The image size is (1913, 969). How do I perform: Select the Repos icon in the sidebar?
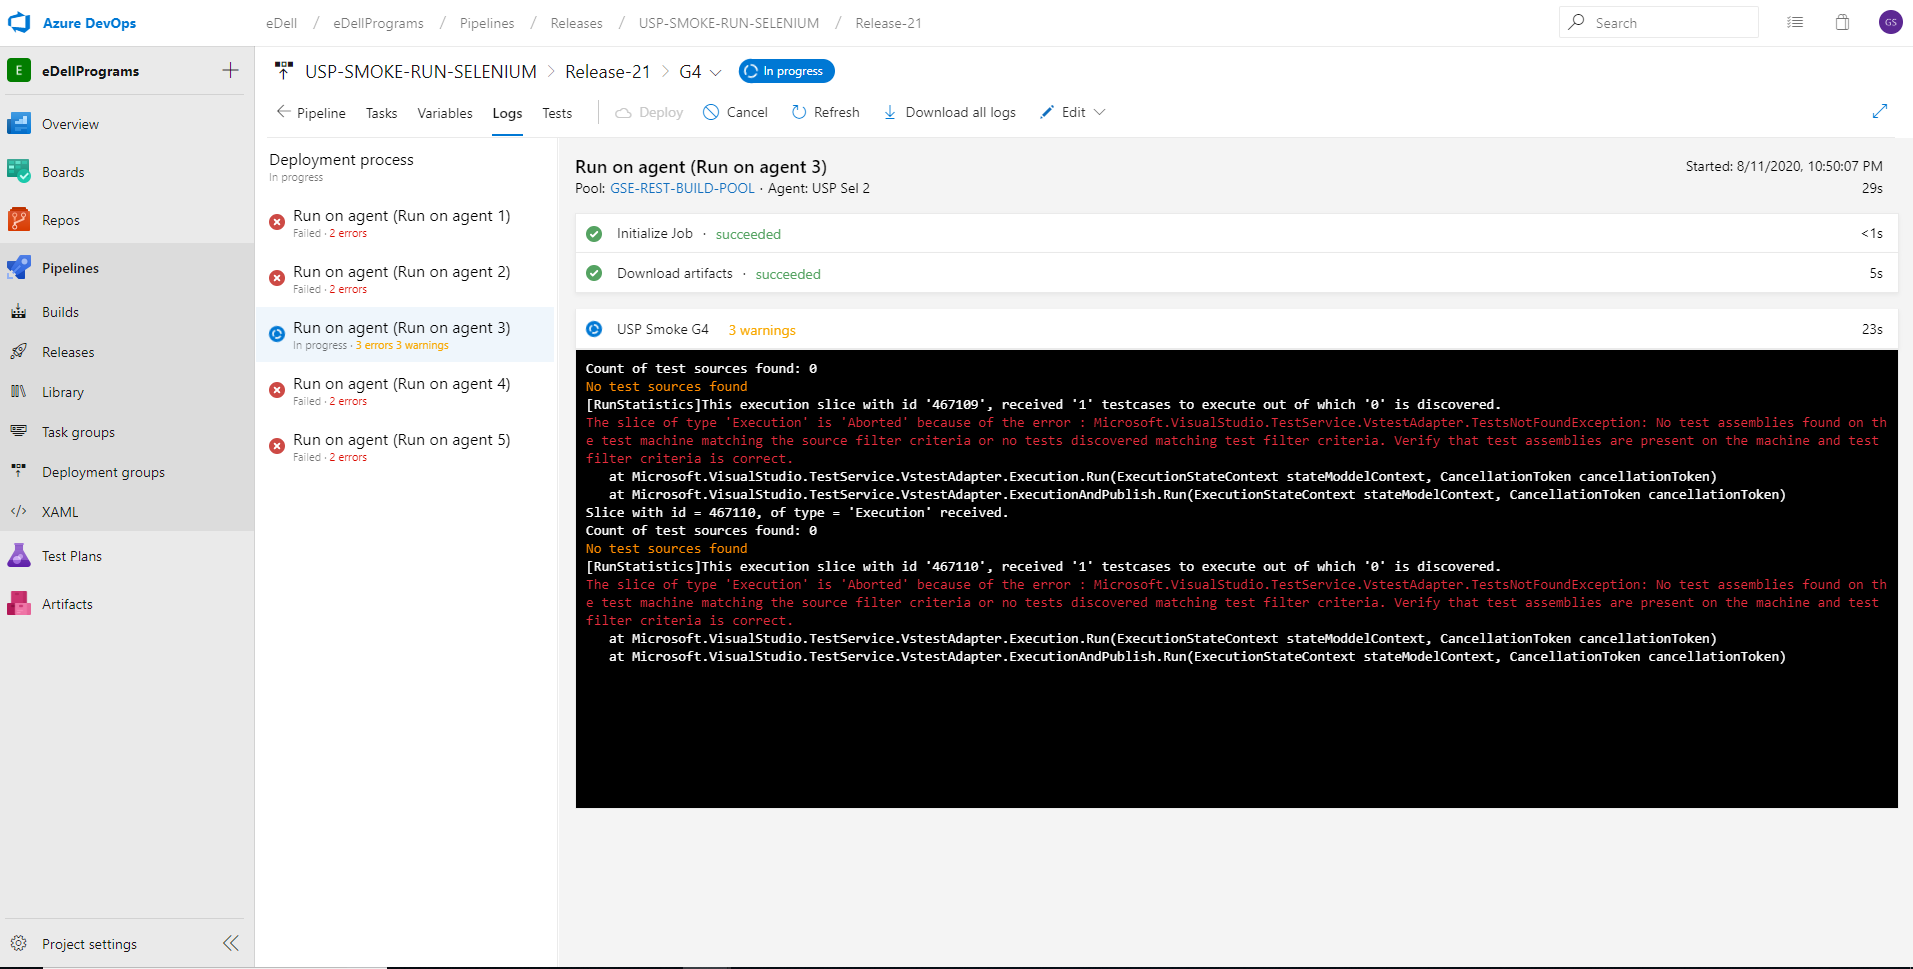(18, 219)
